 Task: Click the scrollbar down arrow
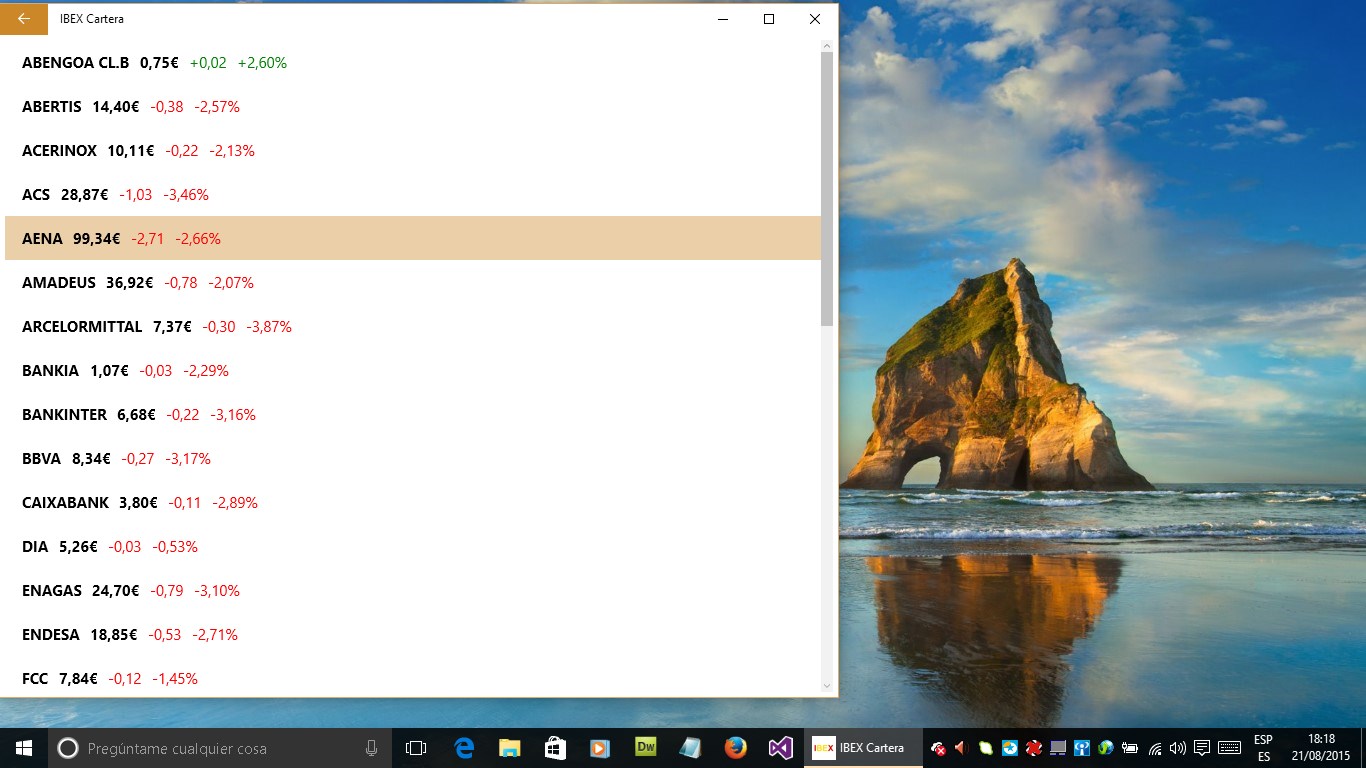click(x=827, y=685)
